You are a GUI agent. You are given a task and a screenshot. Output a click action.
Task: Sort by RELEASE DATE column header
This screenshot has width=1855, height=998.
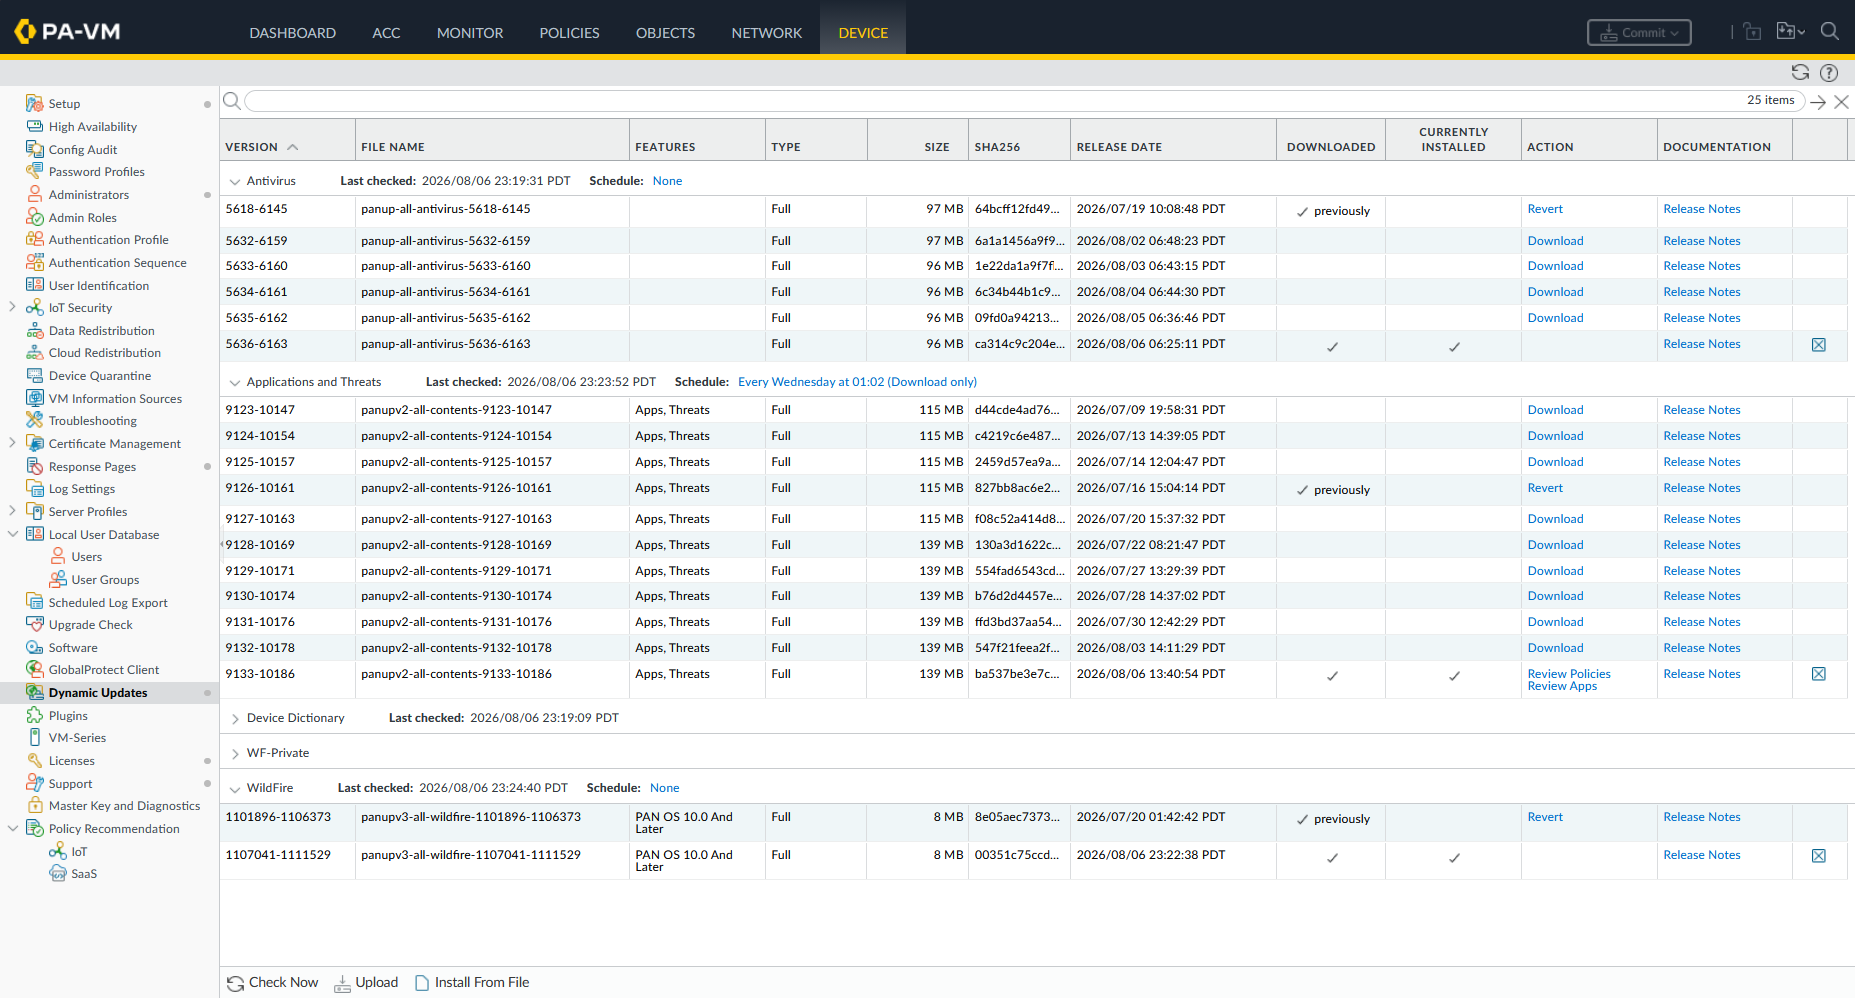click(1119, 147)
